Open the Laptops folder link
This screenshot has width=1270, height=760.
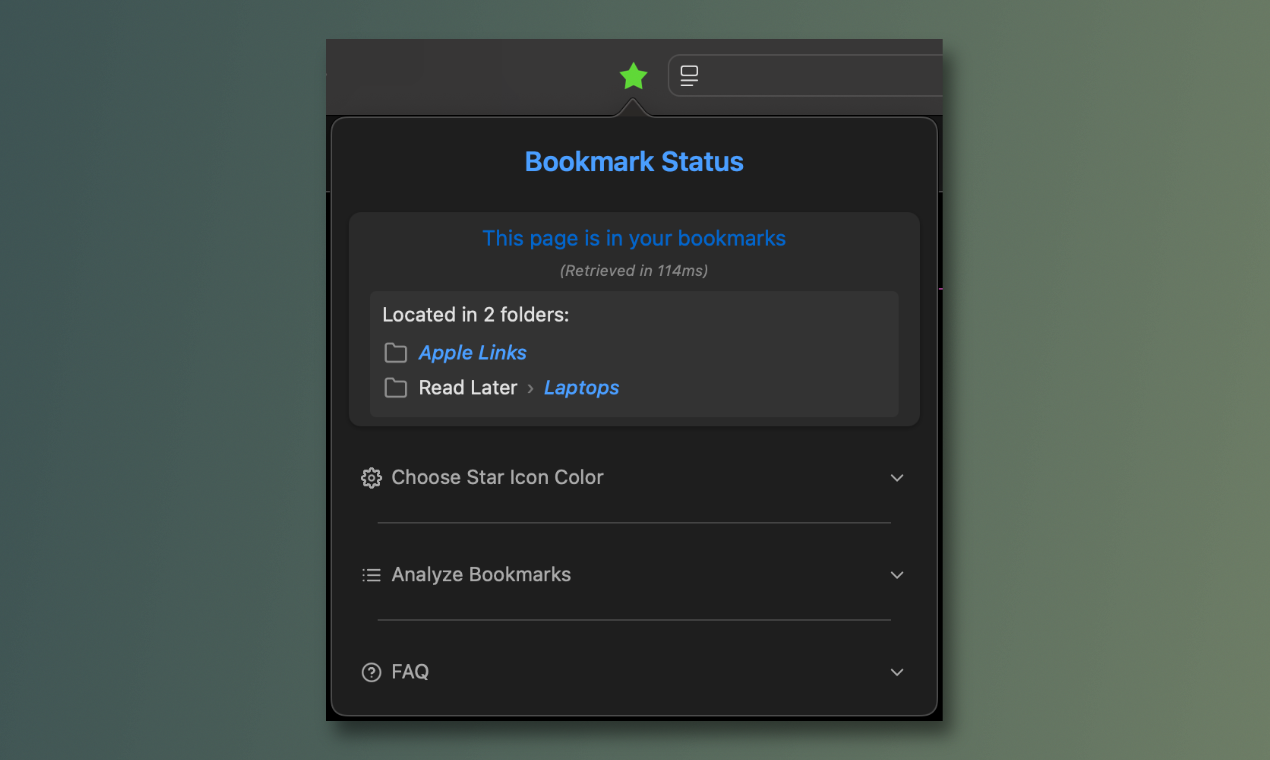tap(581, 388)
